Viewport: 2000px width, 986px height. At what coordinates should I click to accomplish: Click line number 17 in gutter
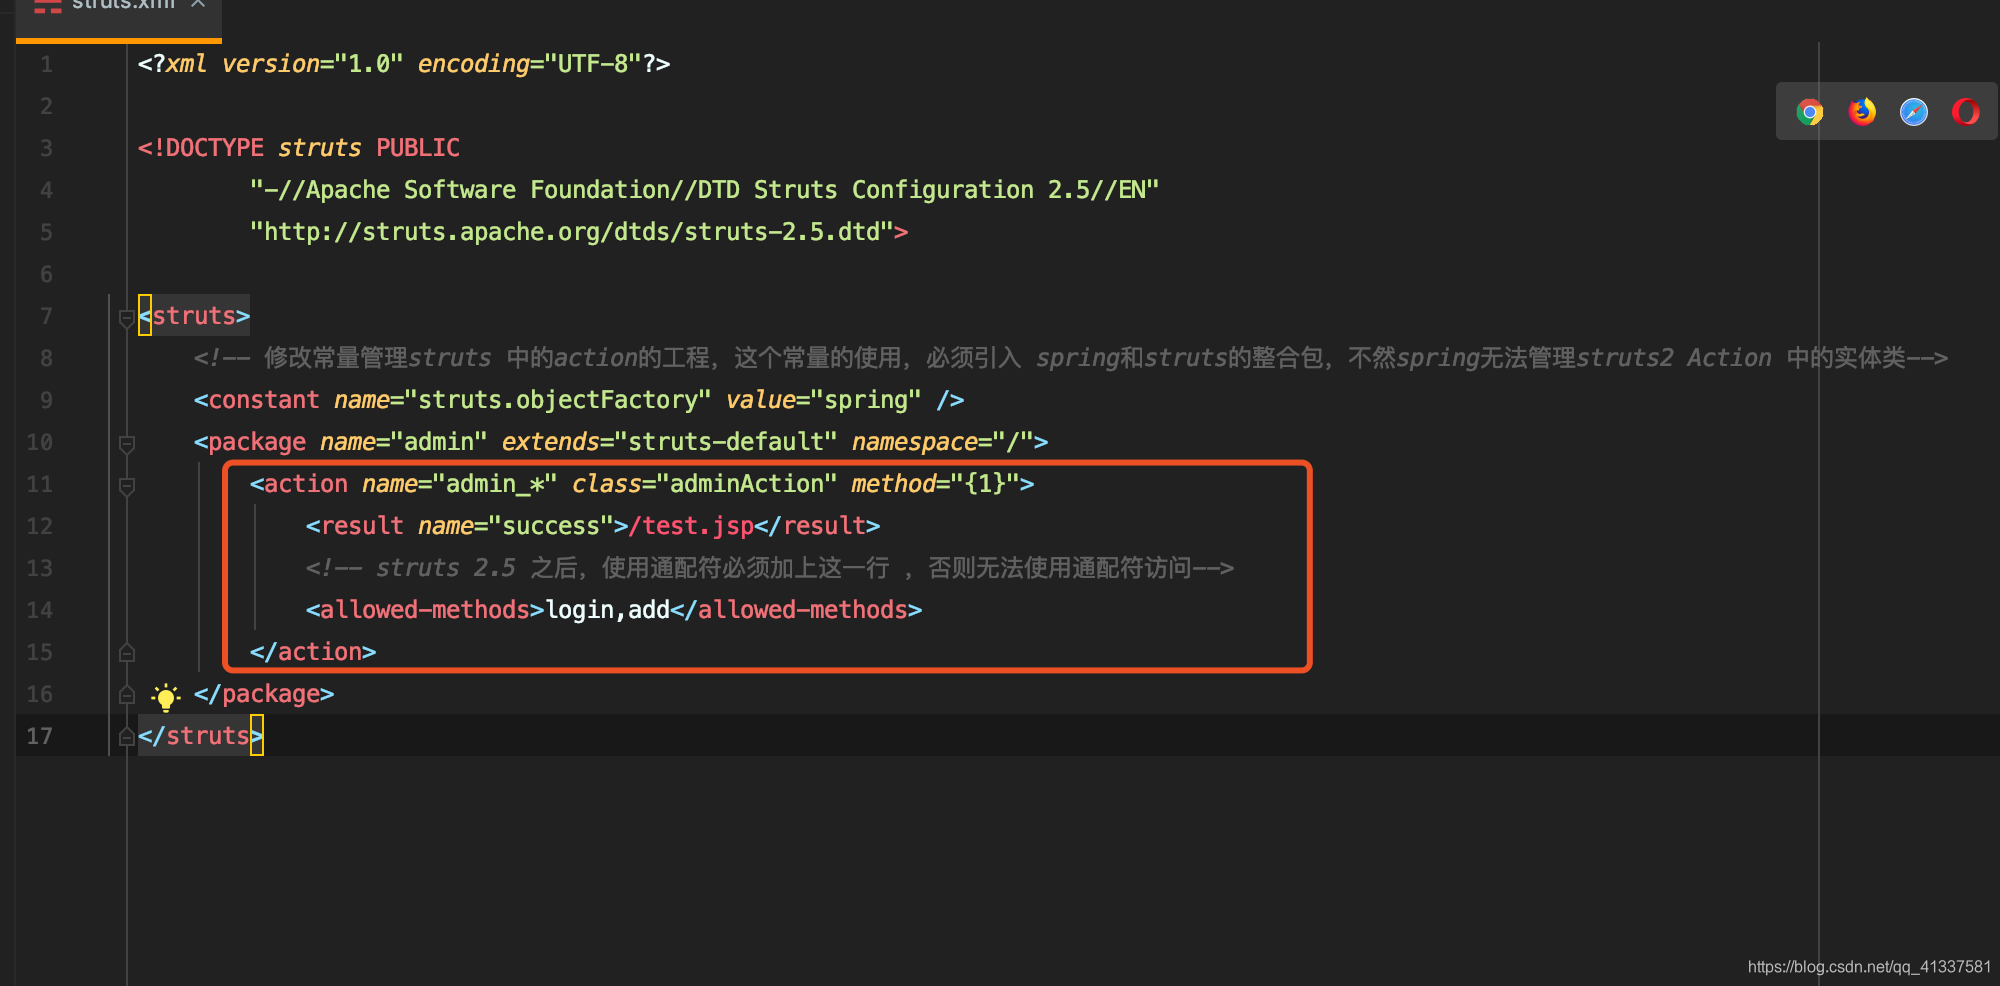pos(40,737)
